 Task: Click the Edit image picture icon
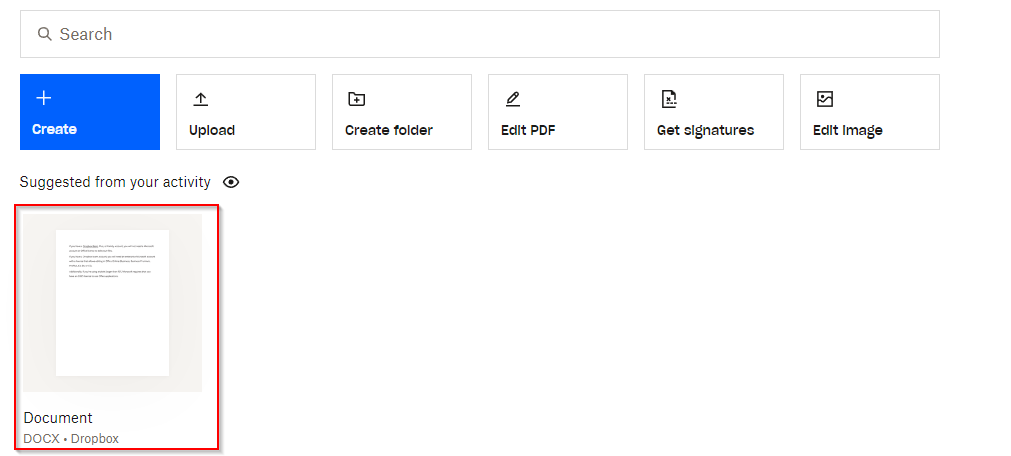(x=825, y=99)
